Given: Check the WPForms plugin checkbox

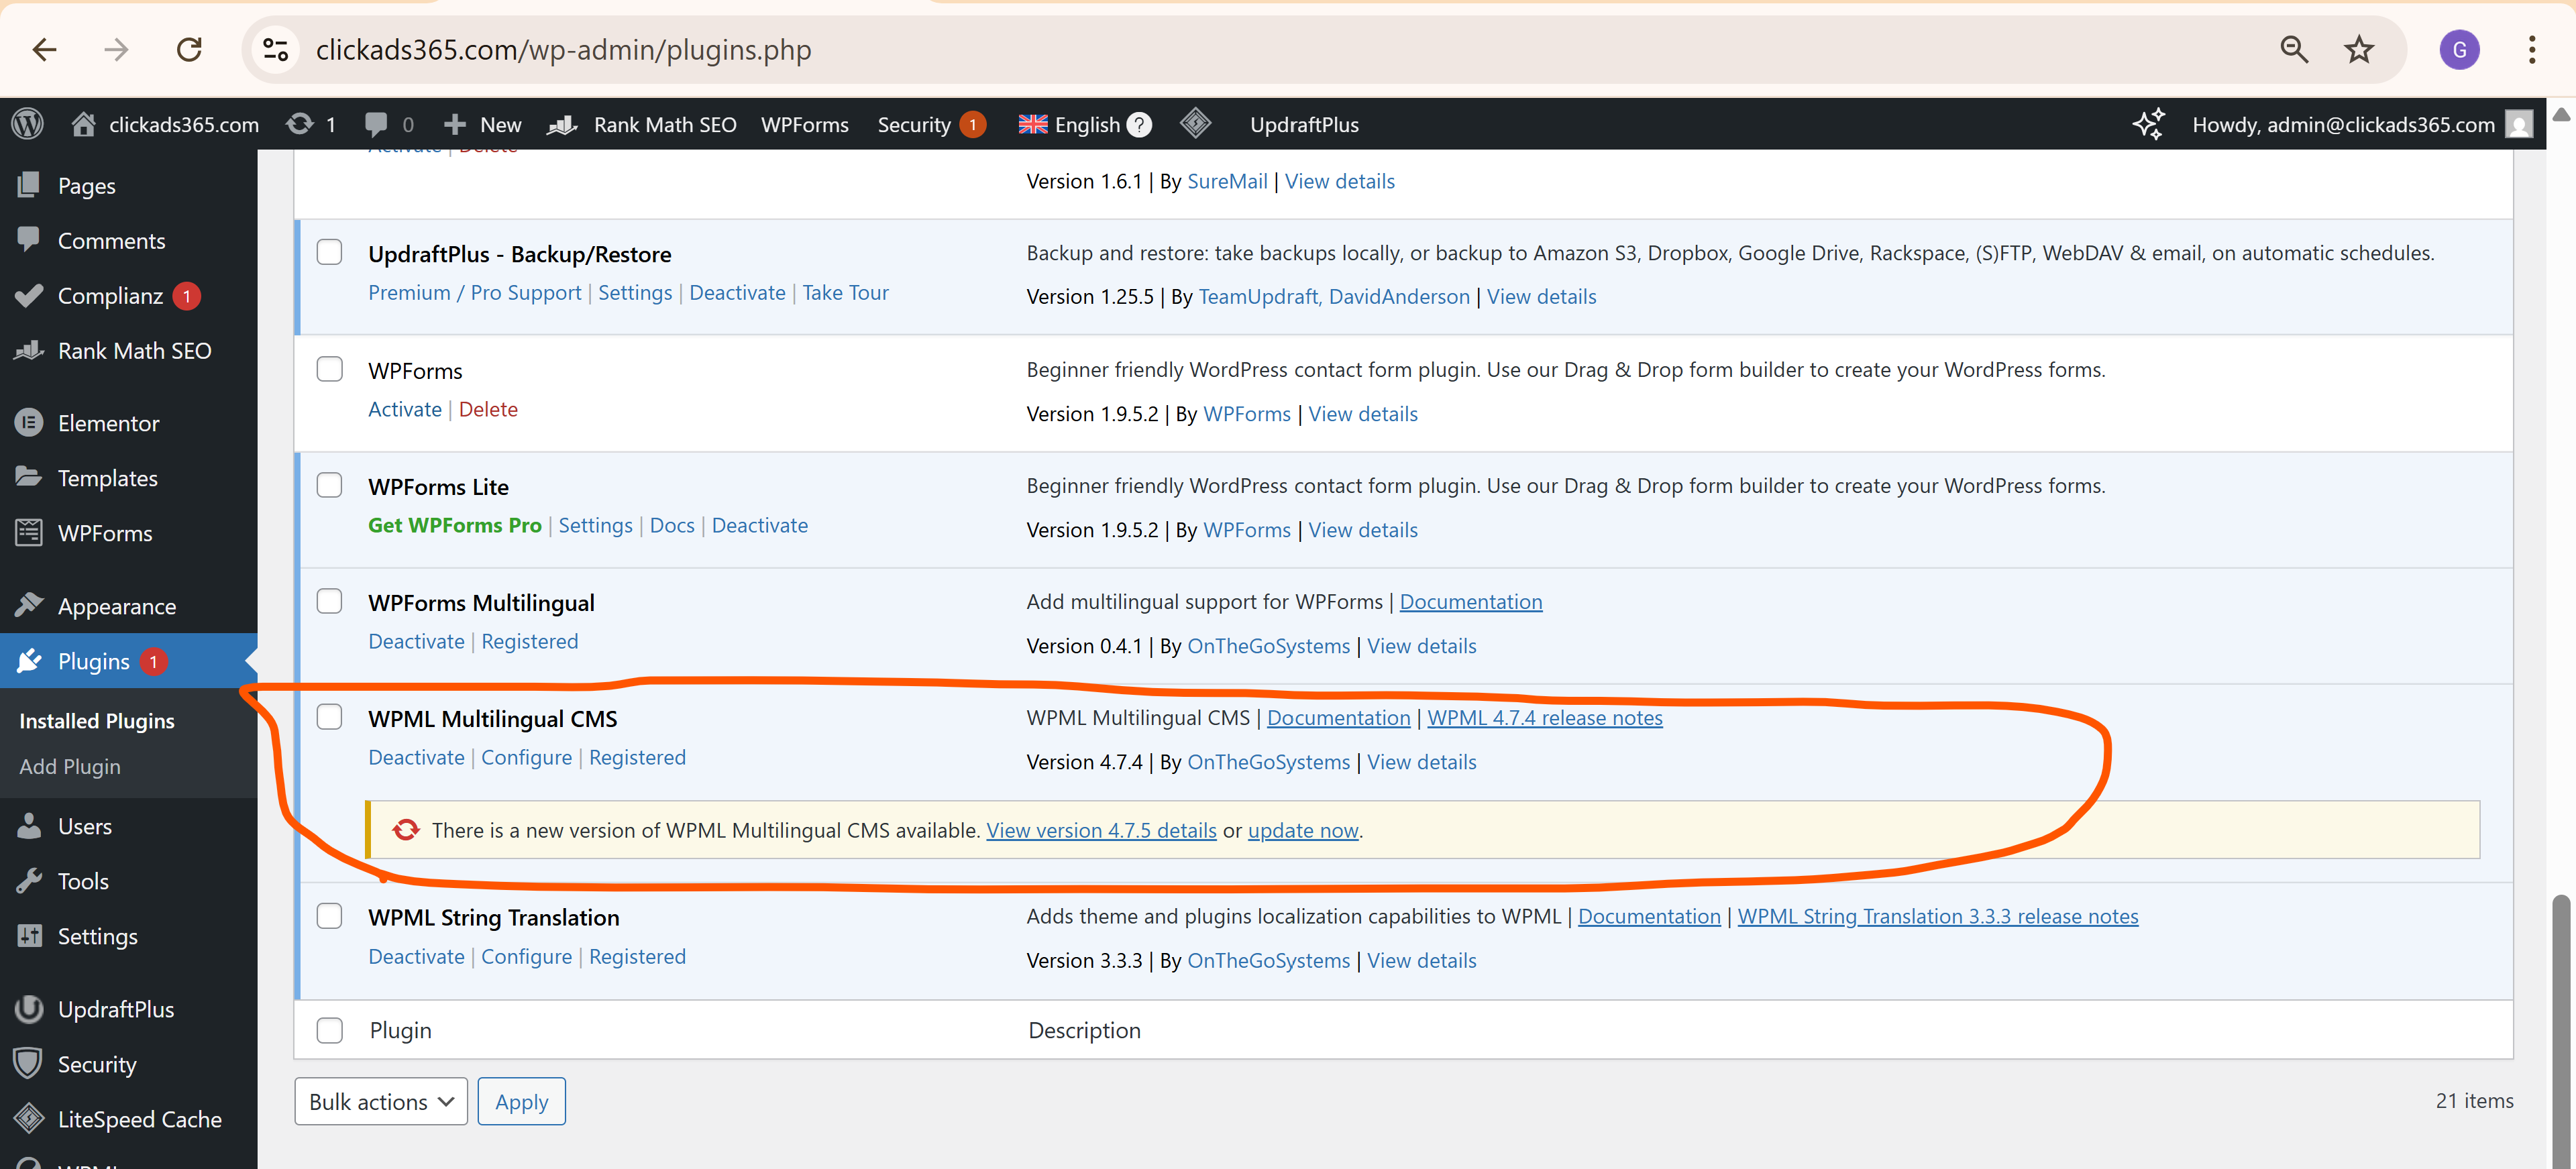Looking at the screenshot, I should click(x=329, y=369).
